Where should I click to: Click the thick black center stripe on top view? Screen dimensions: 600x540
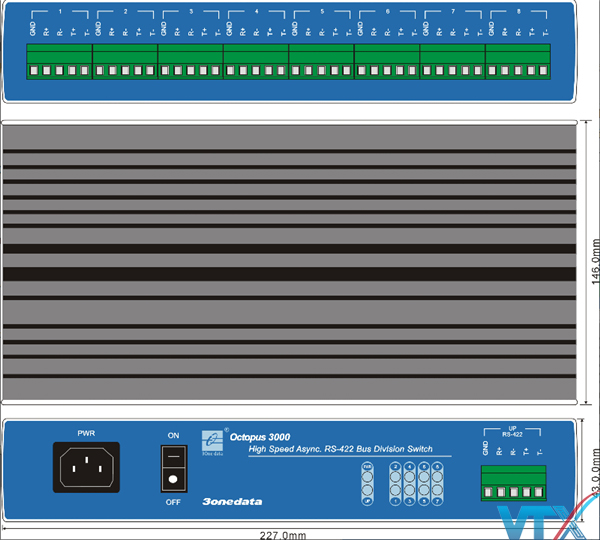point(290,273)
